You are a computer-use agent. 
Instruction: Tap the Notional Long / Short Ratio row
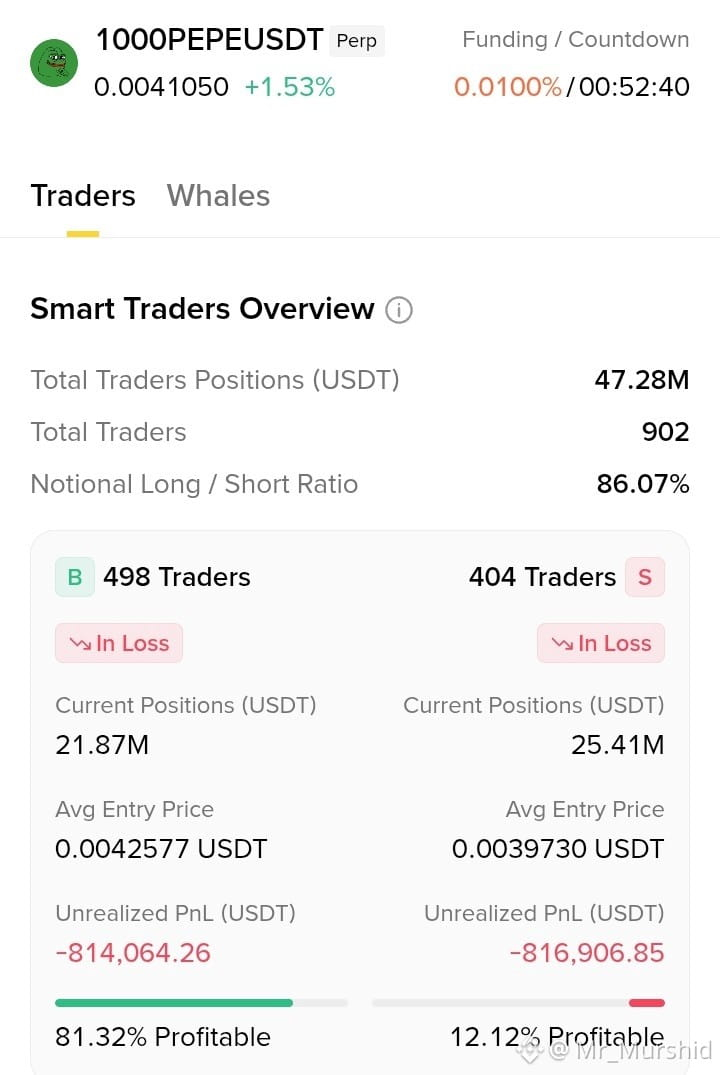[x=360, y=484]
